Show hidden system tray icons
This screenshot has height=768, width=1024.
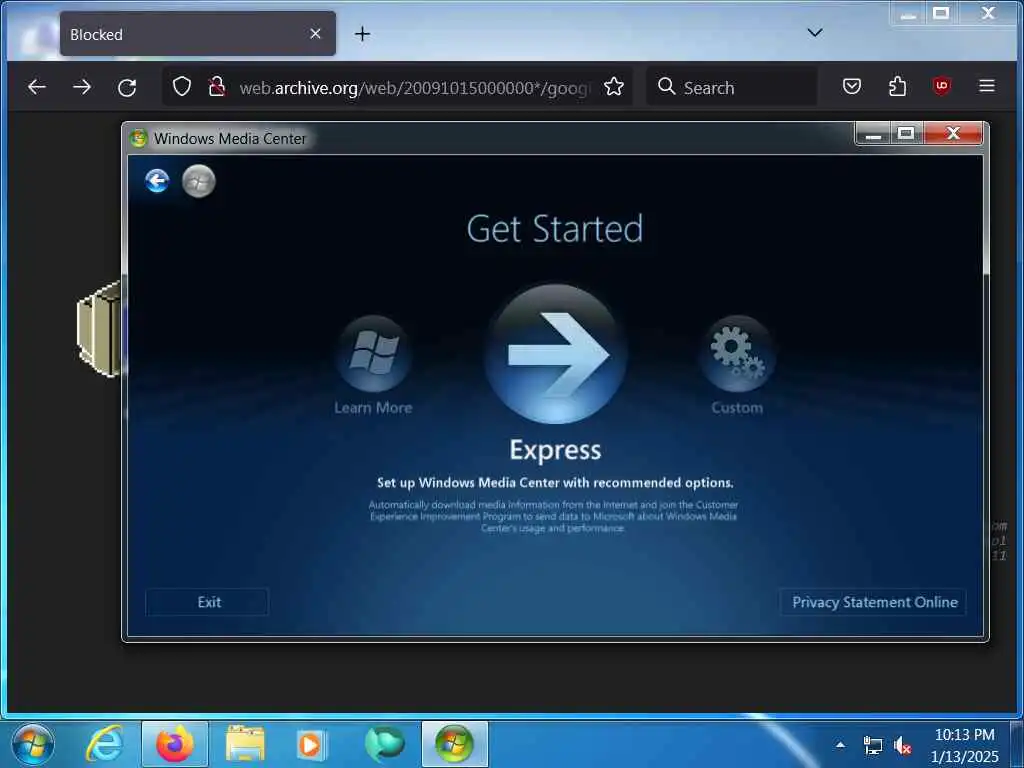[840, 745]
